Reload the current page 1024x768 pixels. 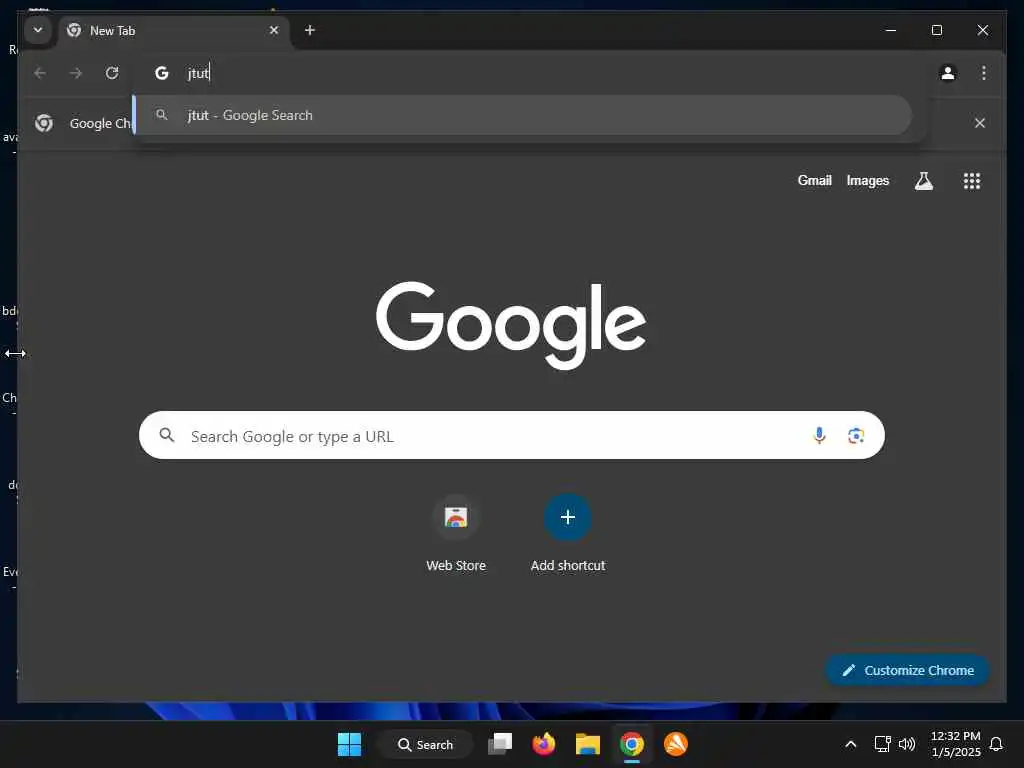pyautogui.click(x=112, y=73)
